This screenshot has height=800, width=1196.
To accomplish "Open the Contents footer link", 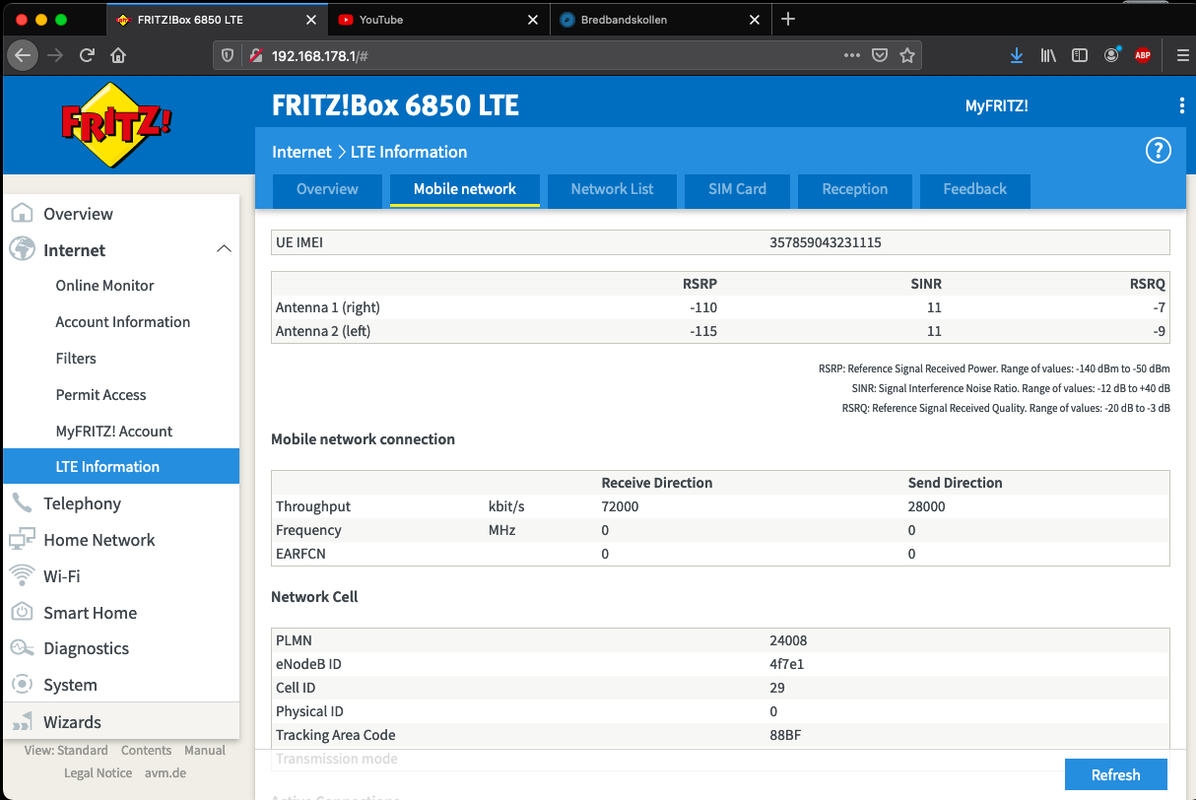I will tap(146, 750).
